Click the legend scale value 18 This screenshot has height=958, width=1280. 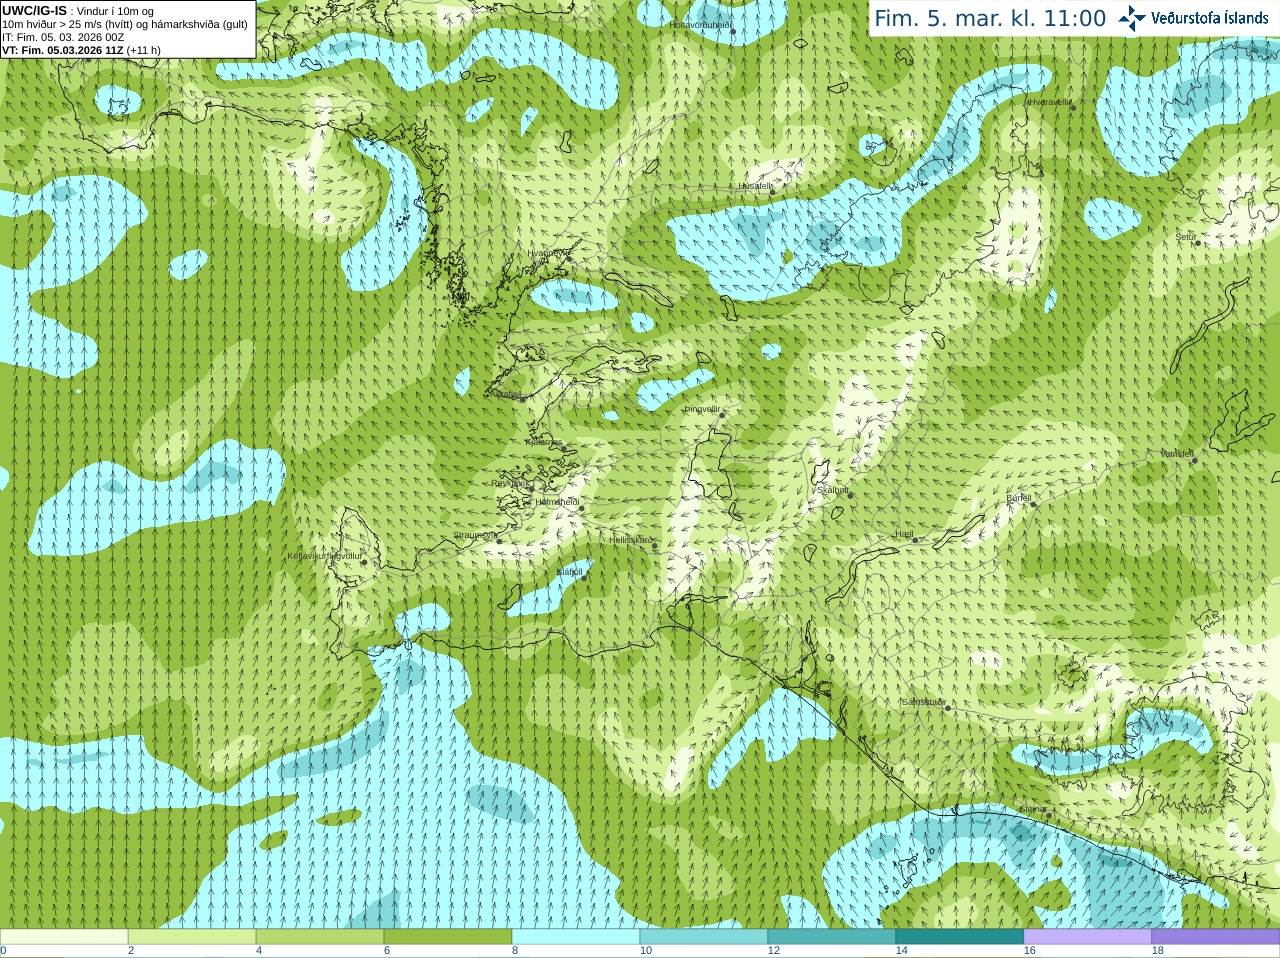[x=1158, y=951]
